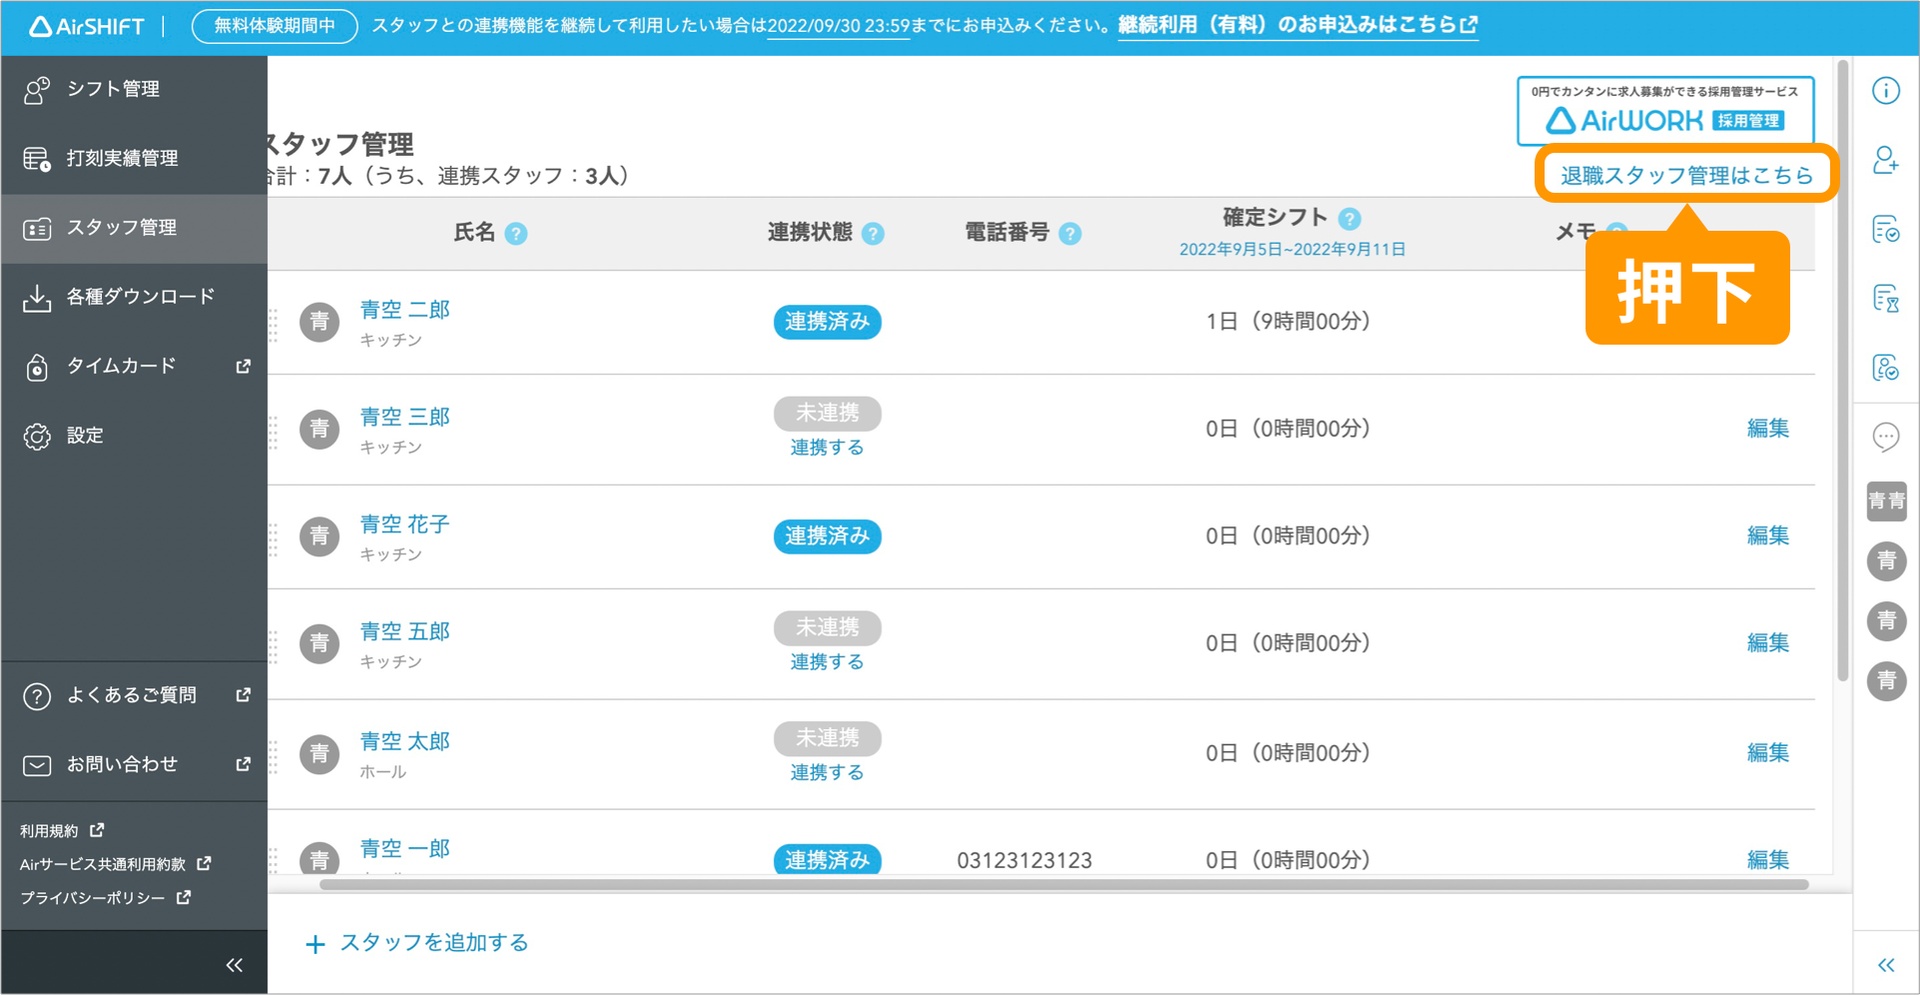Click 退職スタッフ管理はこちら link
This screenshot has width=1920, height=995.
[1686, 176]
